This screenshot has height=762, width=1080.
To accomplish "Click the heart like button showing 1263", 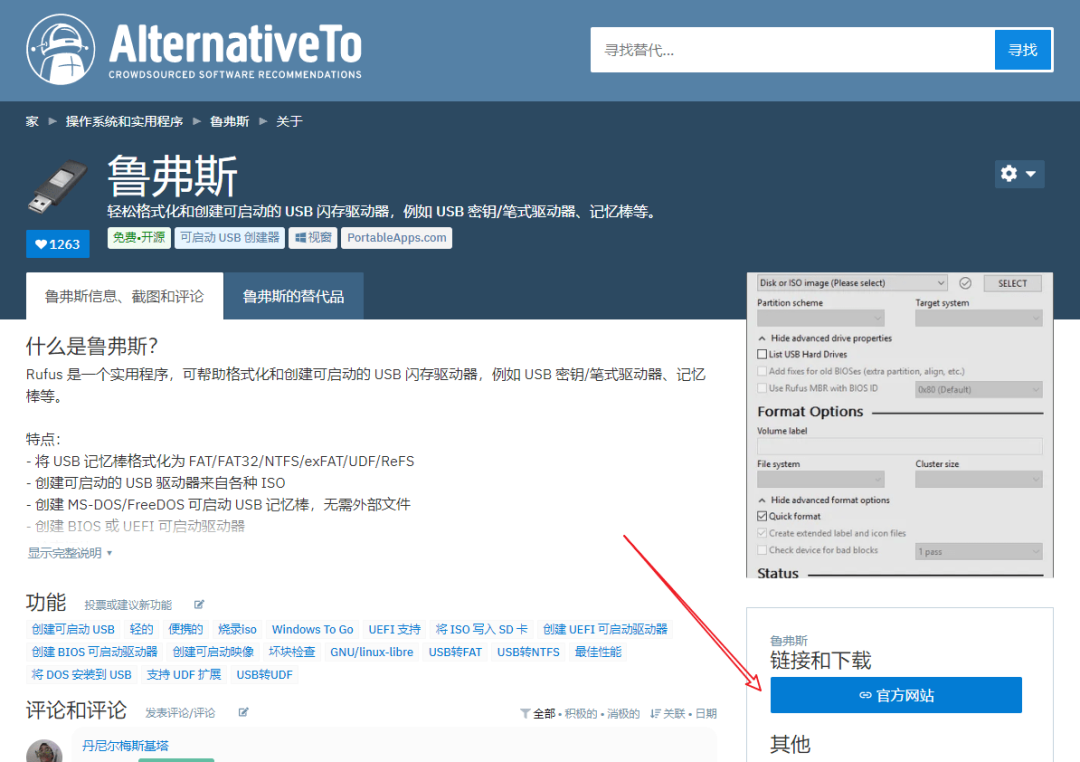I will click(57, 244).
